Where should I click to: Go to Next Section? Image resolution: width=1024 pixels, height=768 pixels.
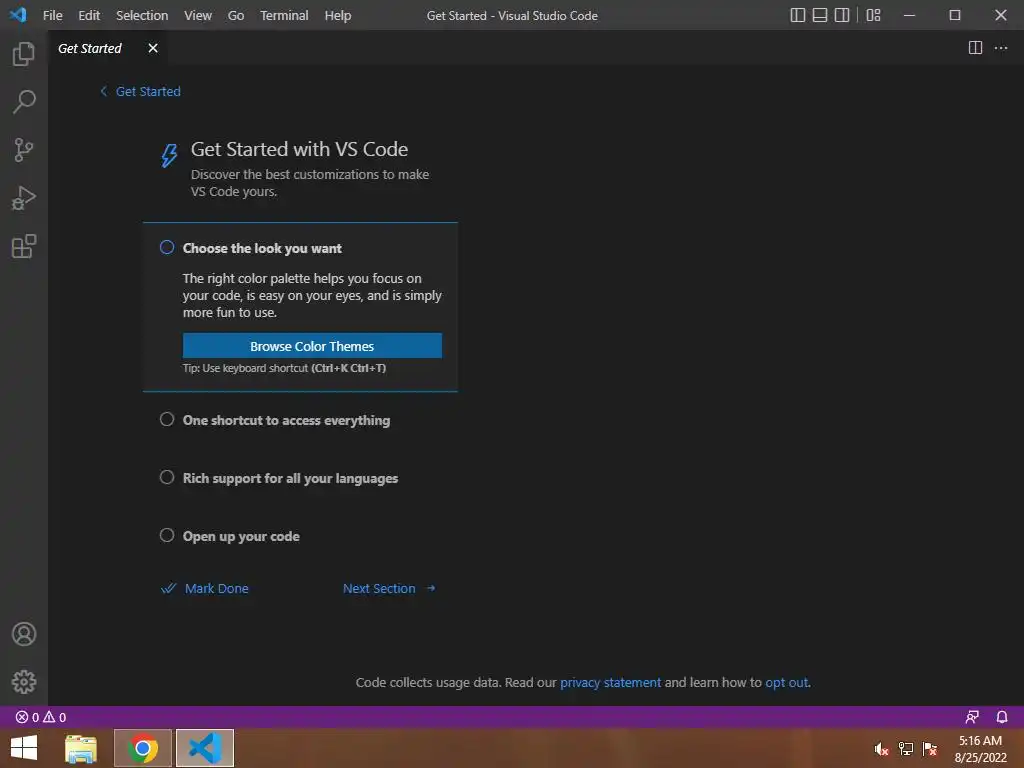(389, 588)
